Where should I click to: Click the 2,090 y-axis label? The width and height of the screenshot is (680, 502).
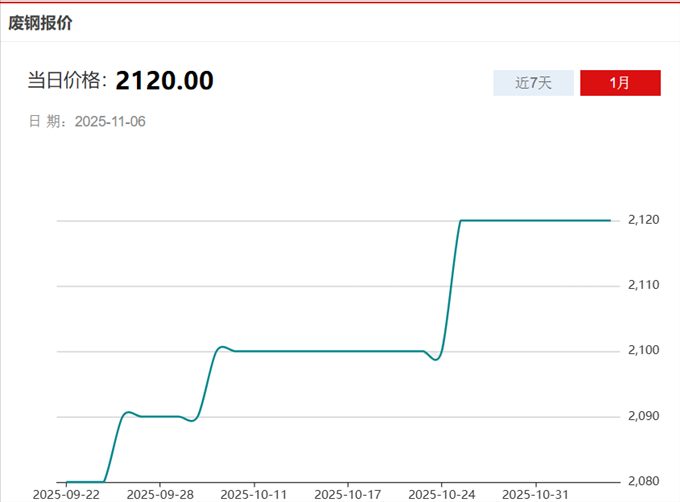(643, 416)
